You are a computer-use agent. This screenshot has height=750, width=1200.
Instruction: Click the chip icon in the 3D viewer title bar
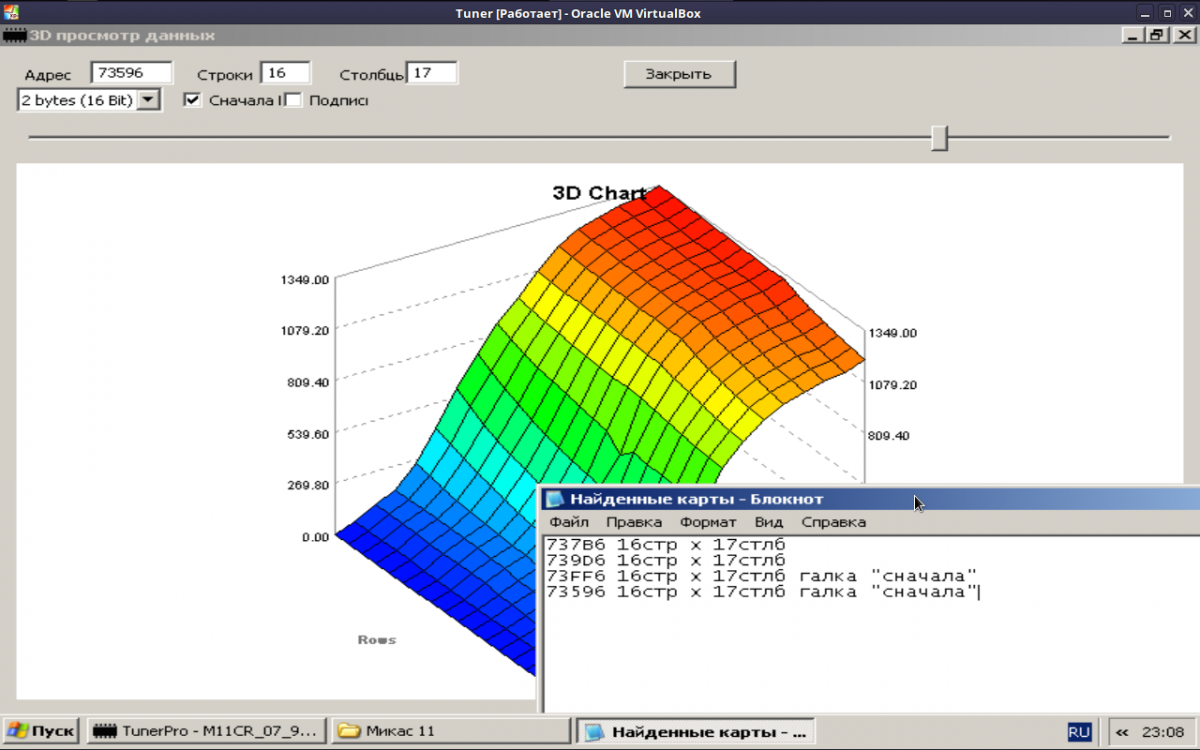click(x=14, y=35)
